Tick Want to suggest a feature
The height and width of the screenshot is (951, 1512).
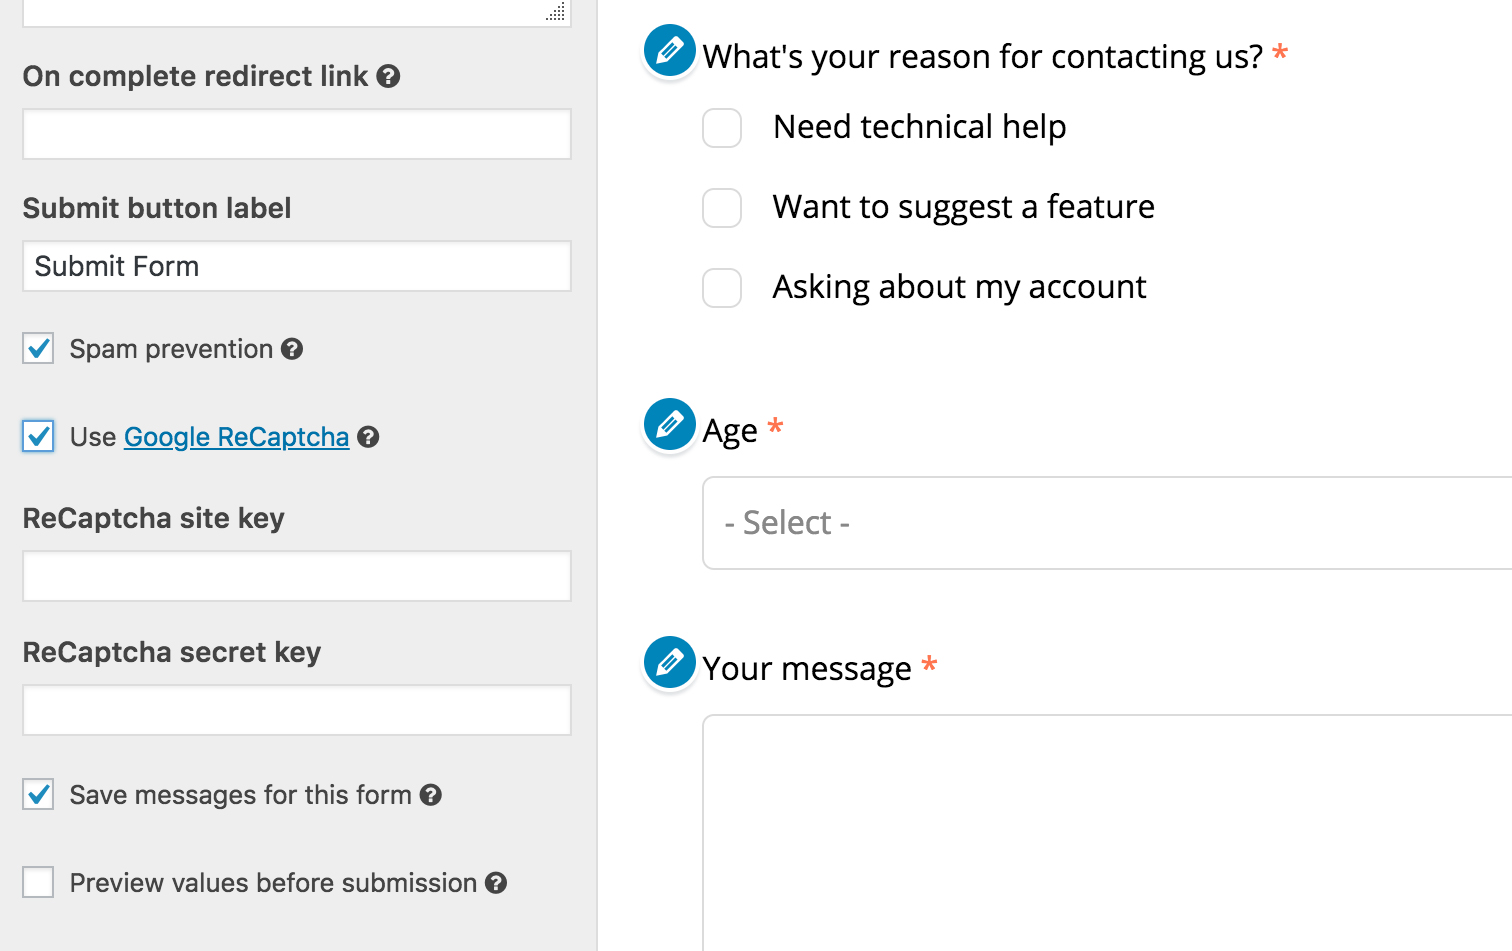pyautogui.click(x=722, y=208)
